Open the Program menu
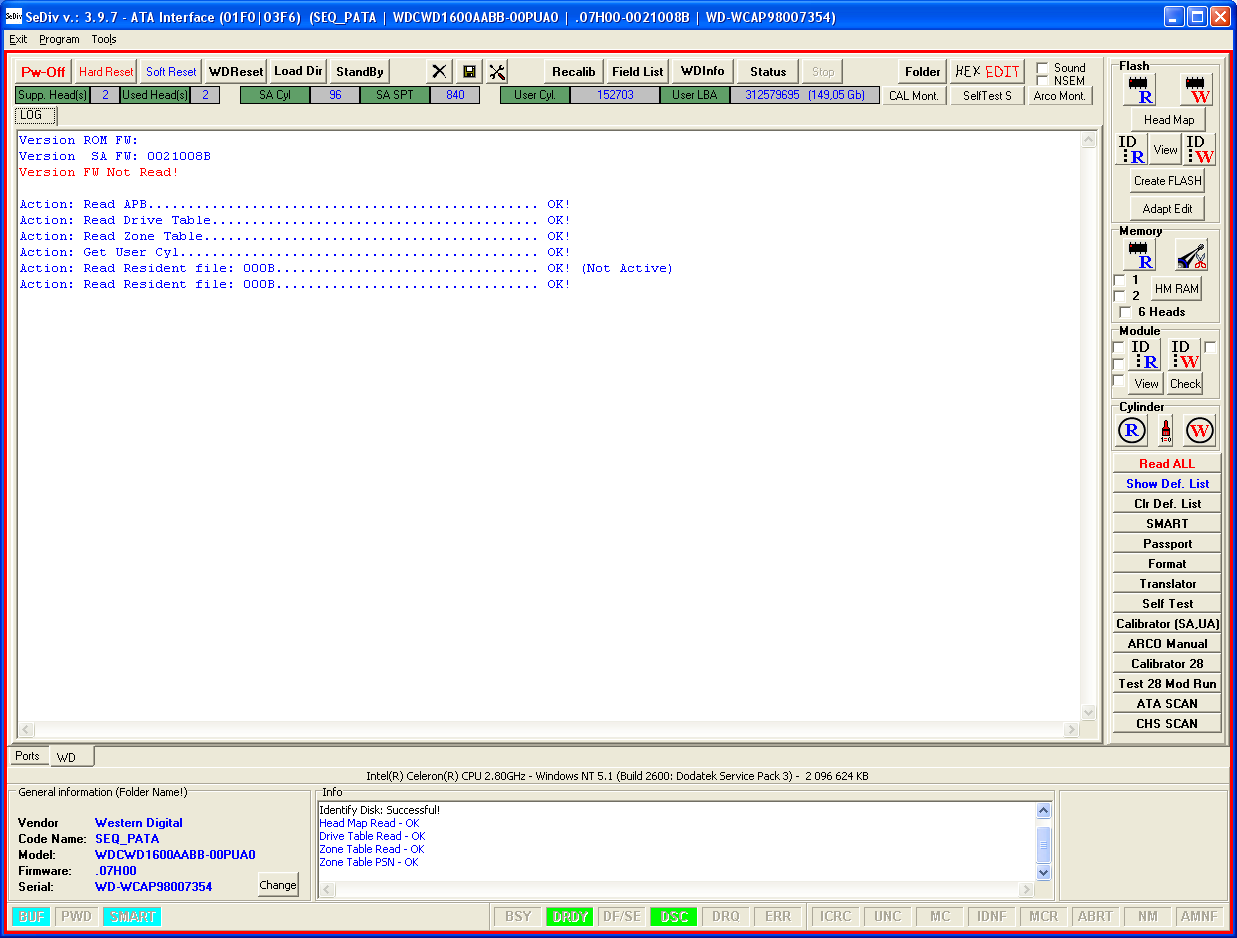 [x=59, y=39]
